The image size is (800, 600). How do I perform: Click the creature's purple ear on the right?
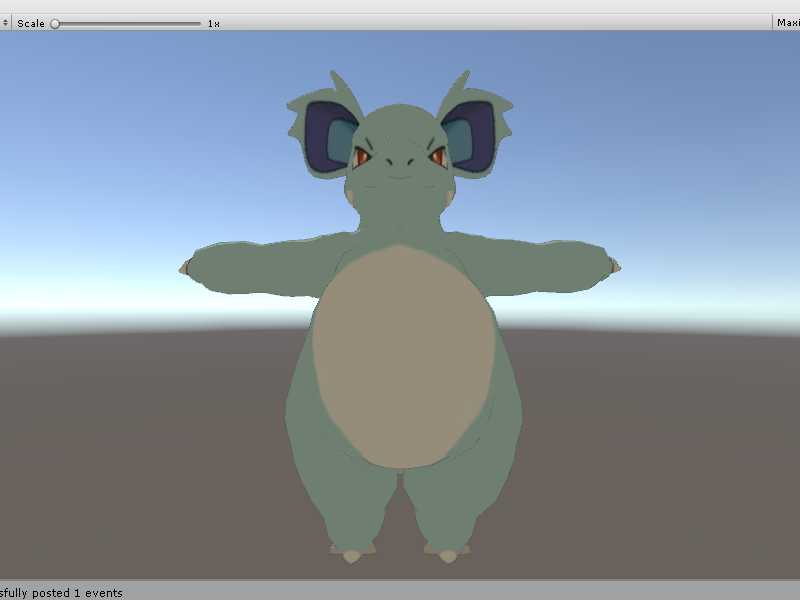[x=466, y=136]
